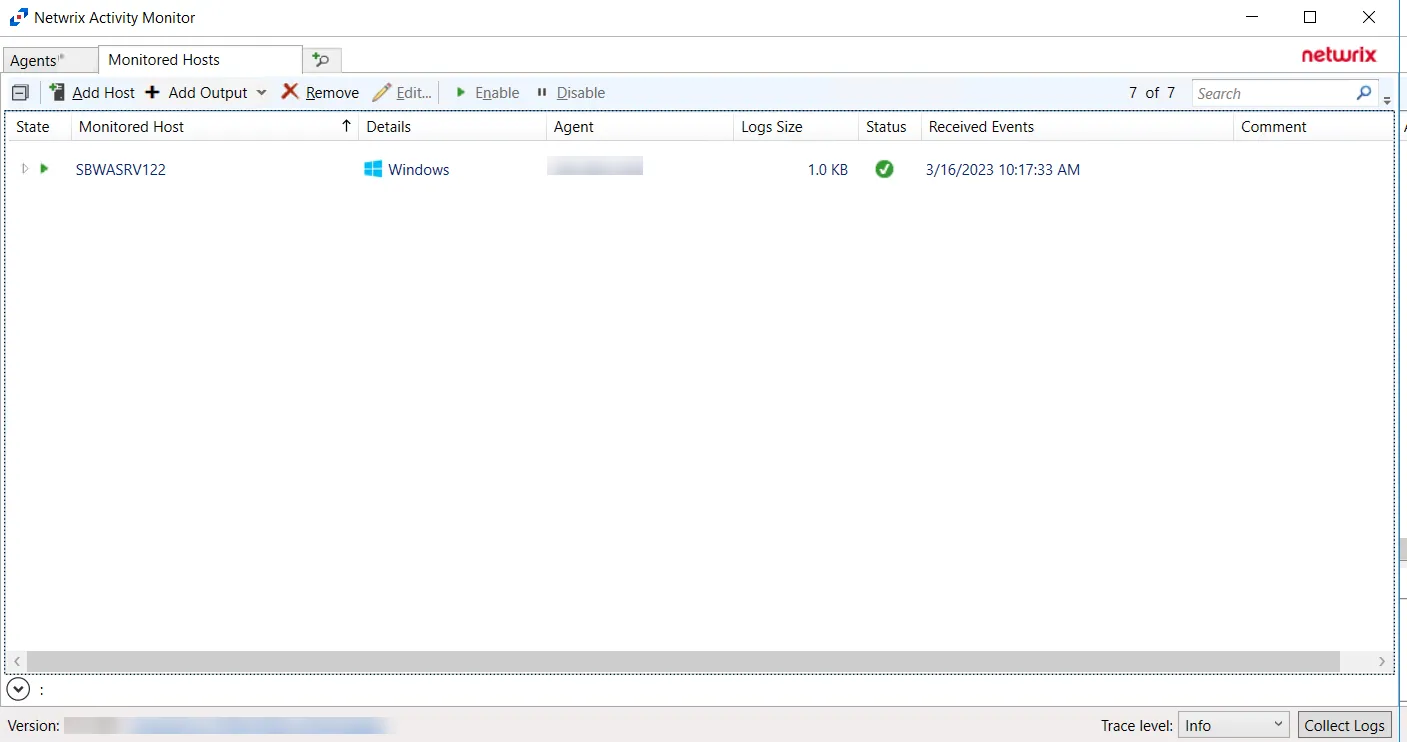Click the Status column header
1407x742 pixels.
point(890,127)
